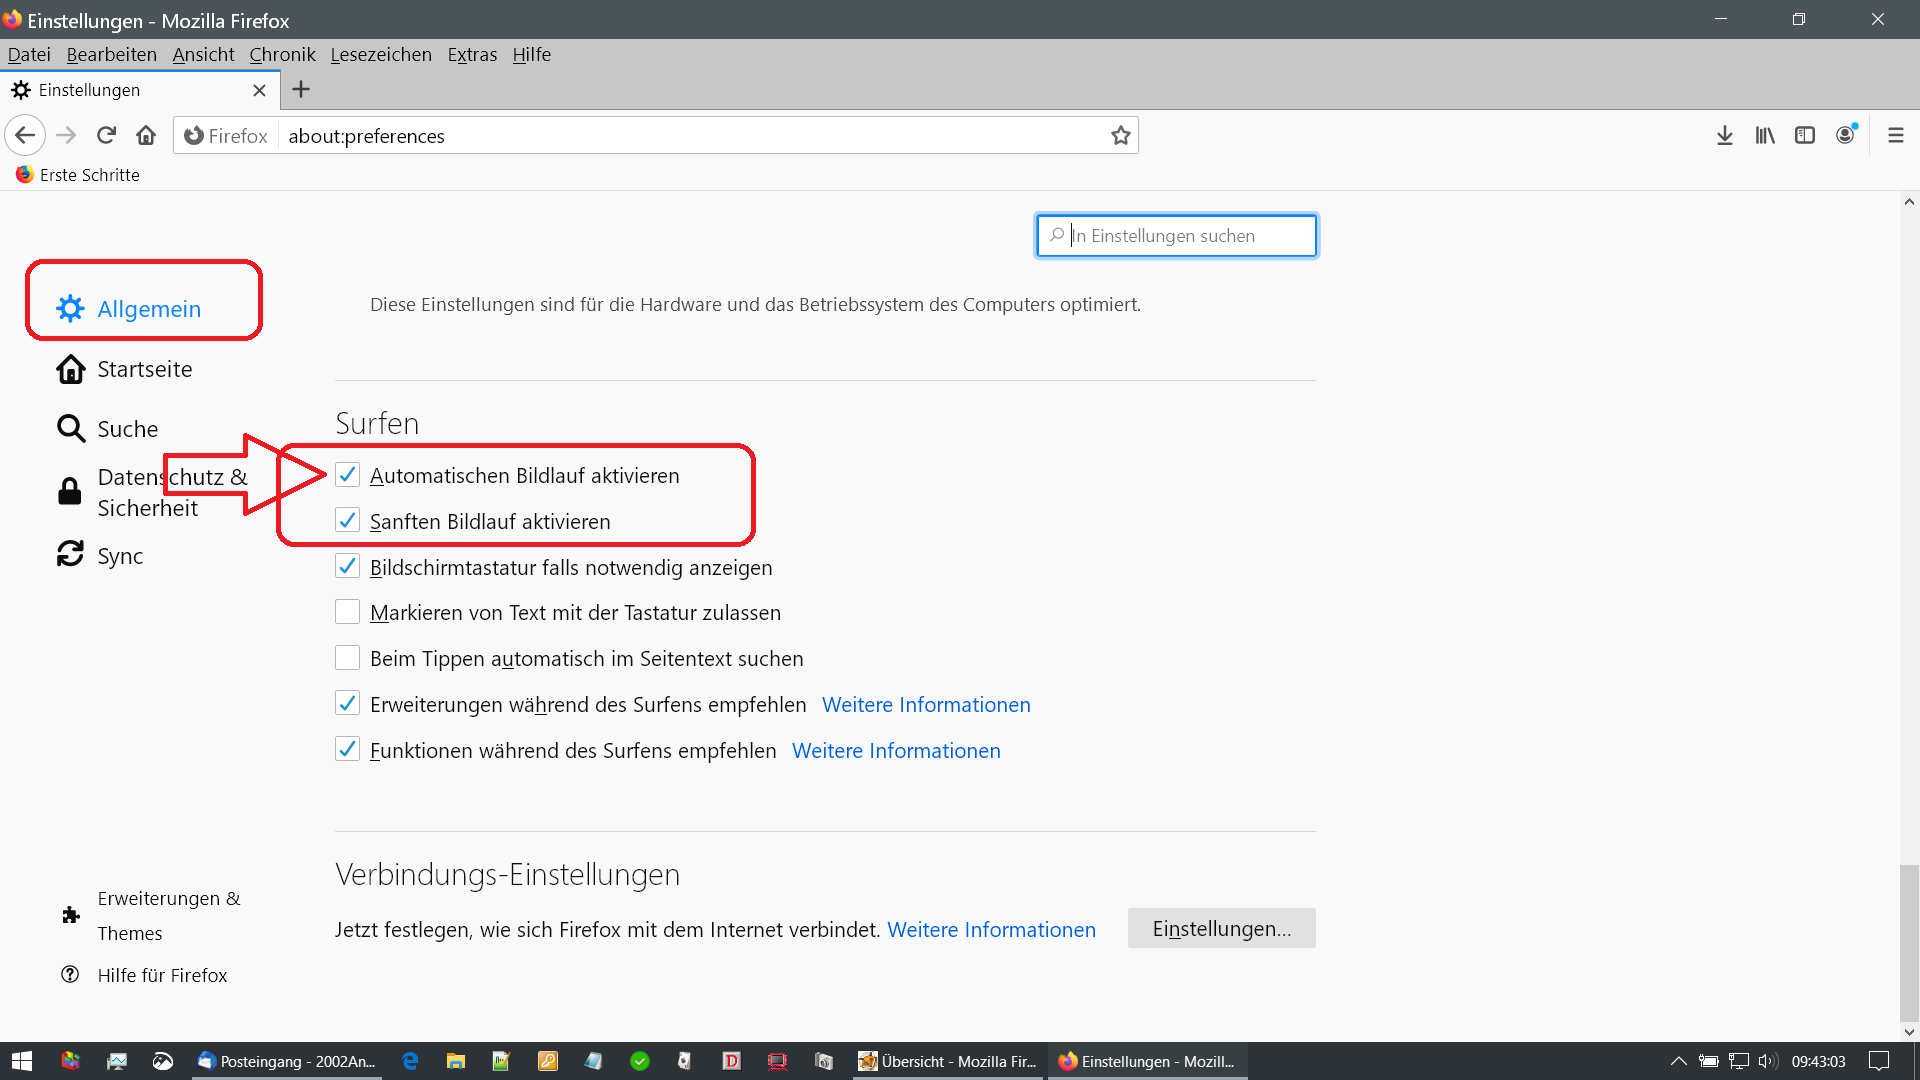Click the Home icon in toolbar

146,135
